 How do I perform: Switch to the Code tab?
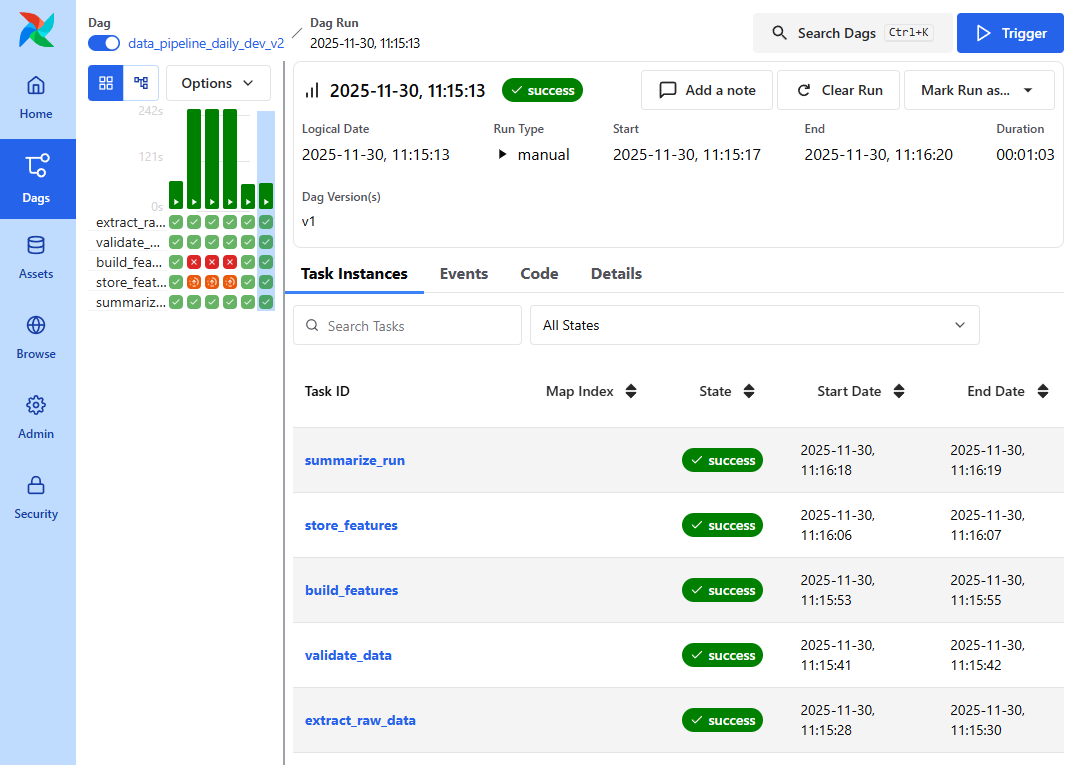539,274
